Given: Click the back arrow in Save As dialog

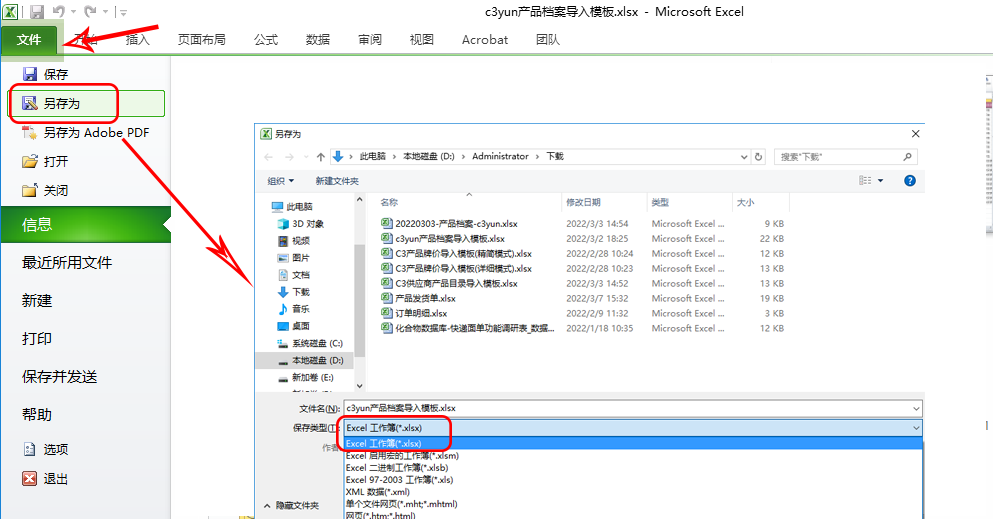Looking at the screenshot, I should click(269, 157).
